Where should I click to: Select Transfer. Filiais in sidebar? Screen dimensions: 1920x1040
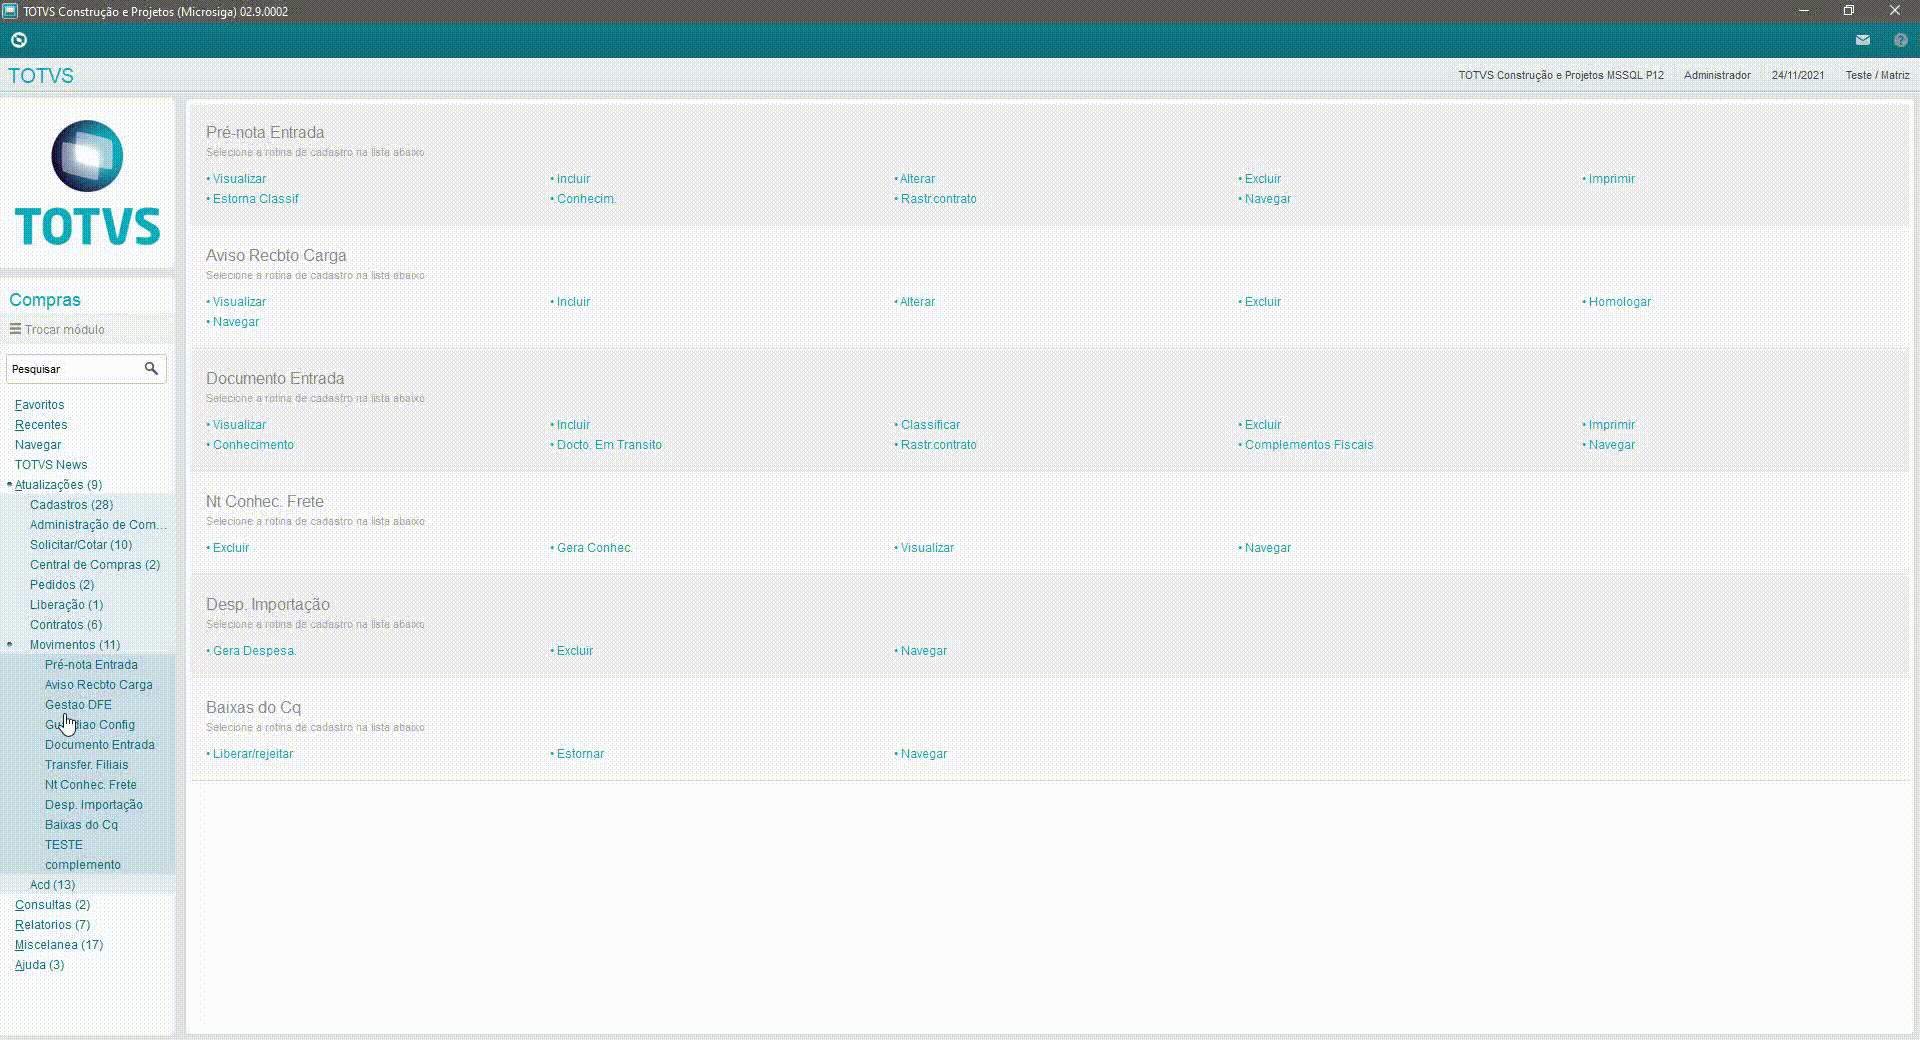click(86, 765)
